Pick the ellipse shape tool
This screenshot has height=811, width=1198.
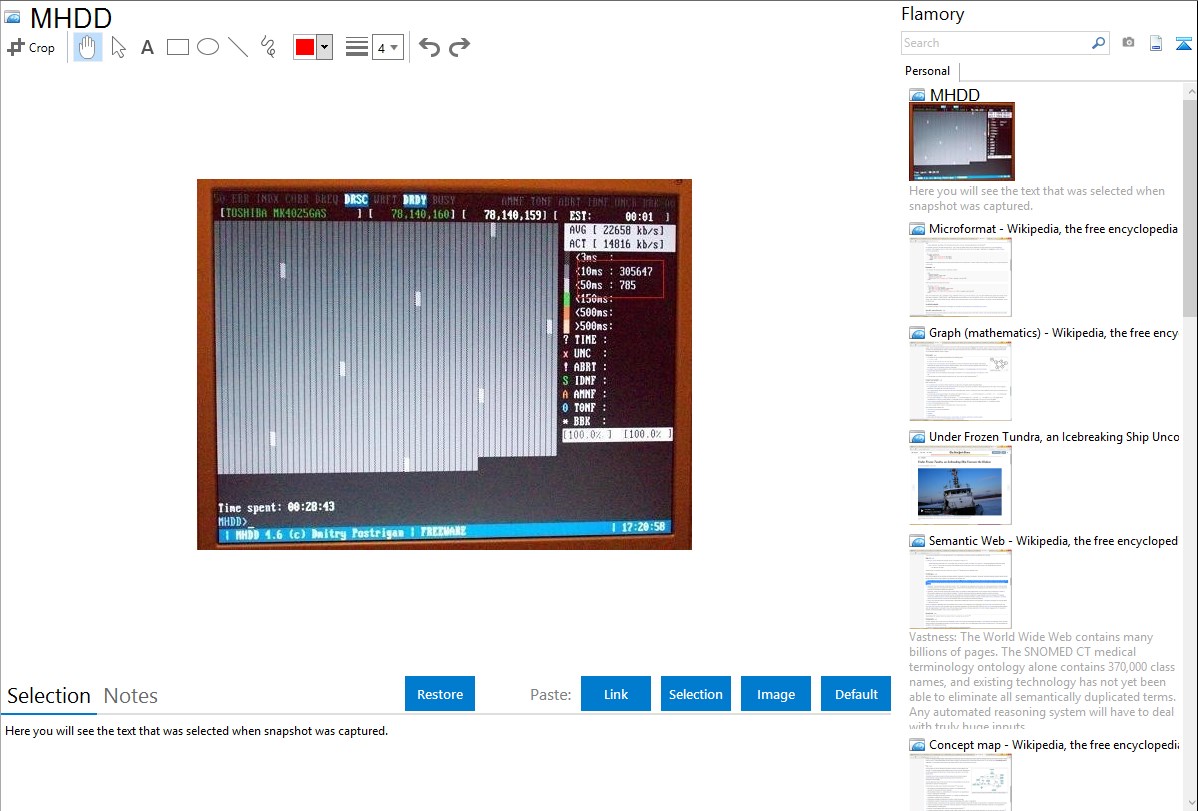(208, 47)
